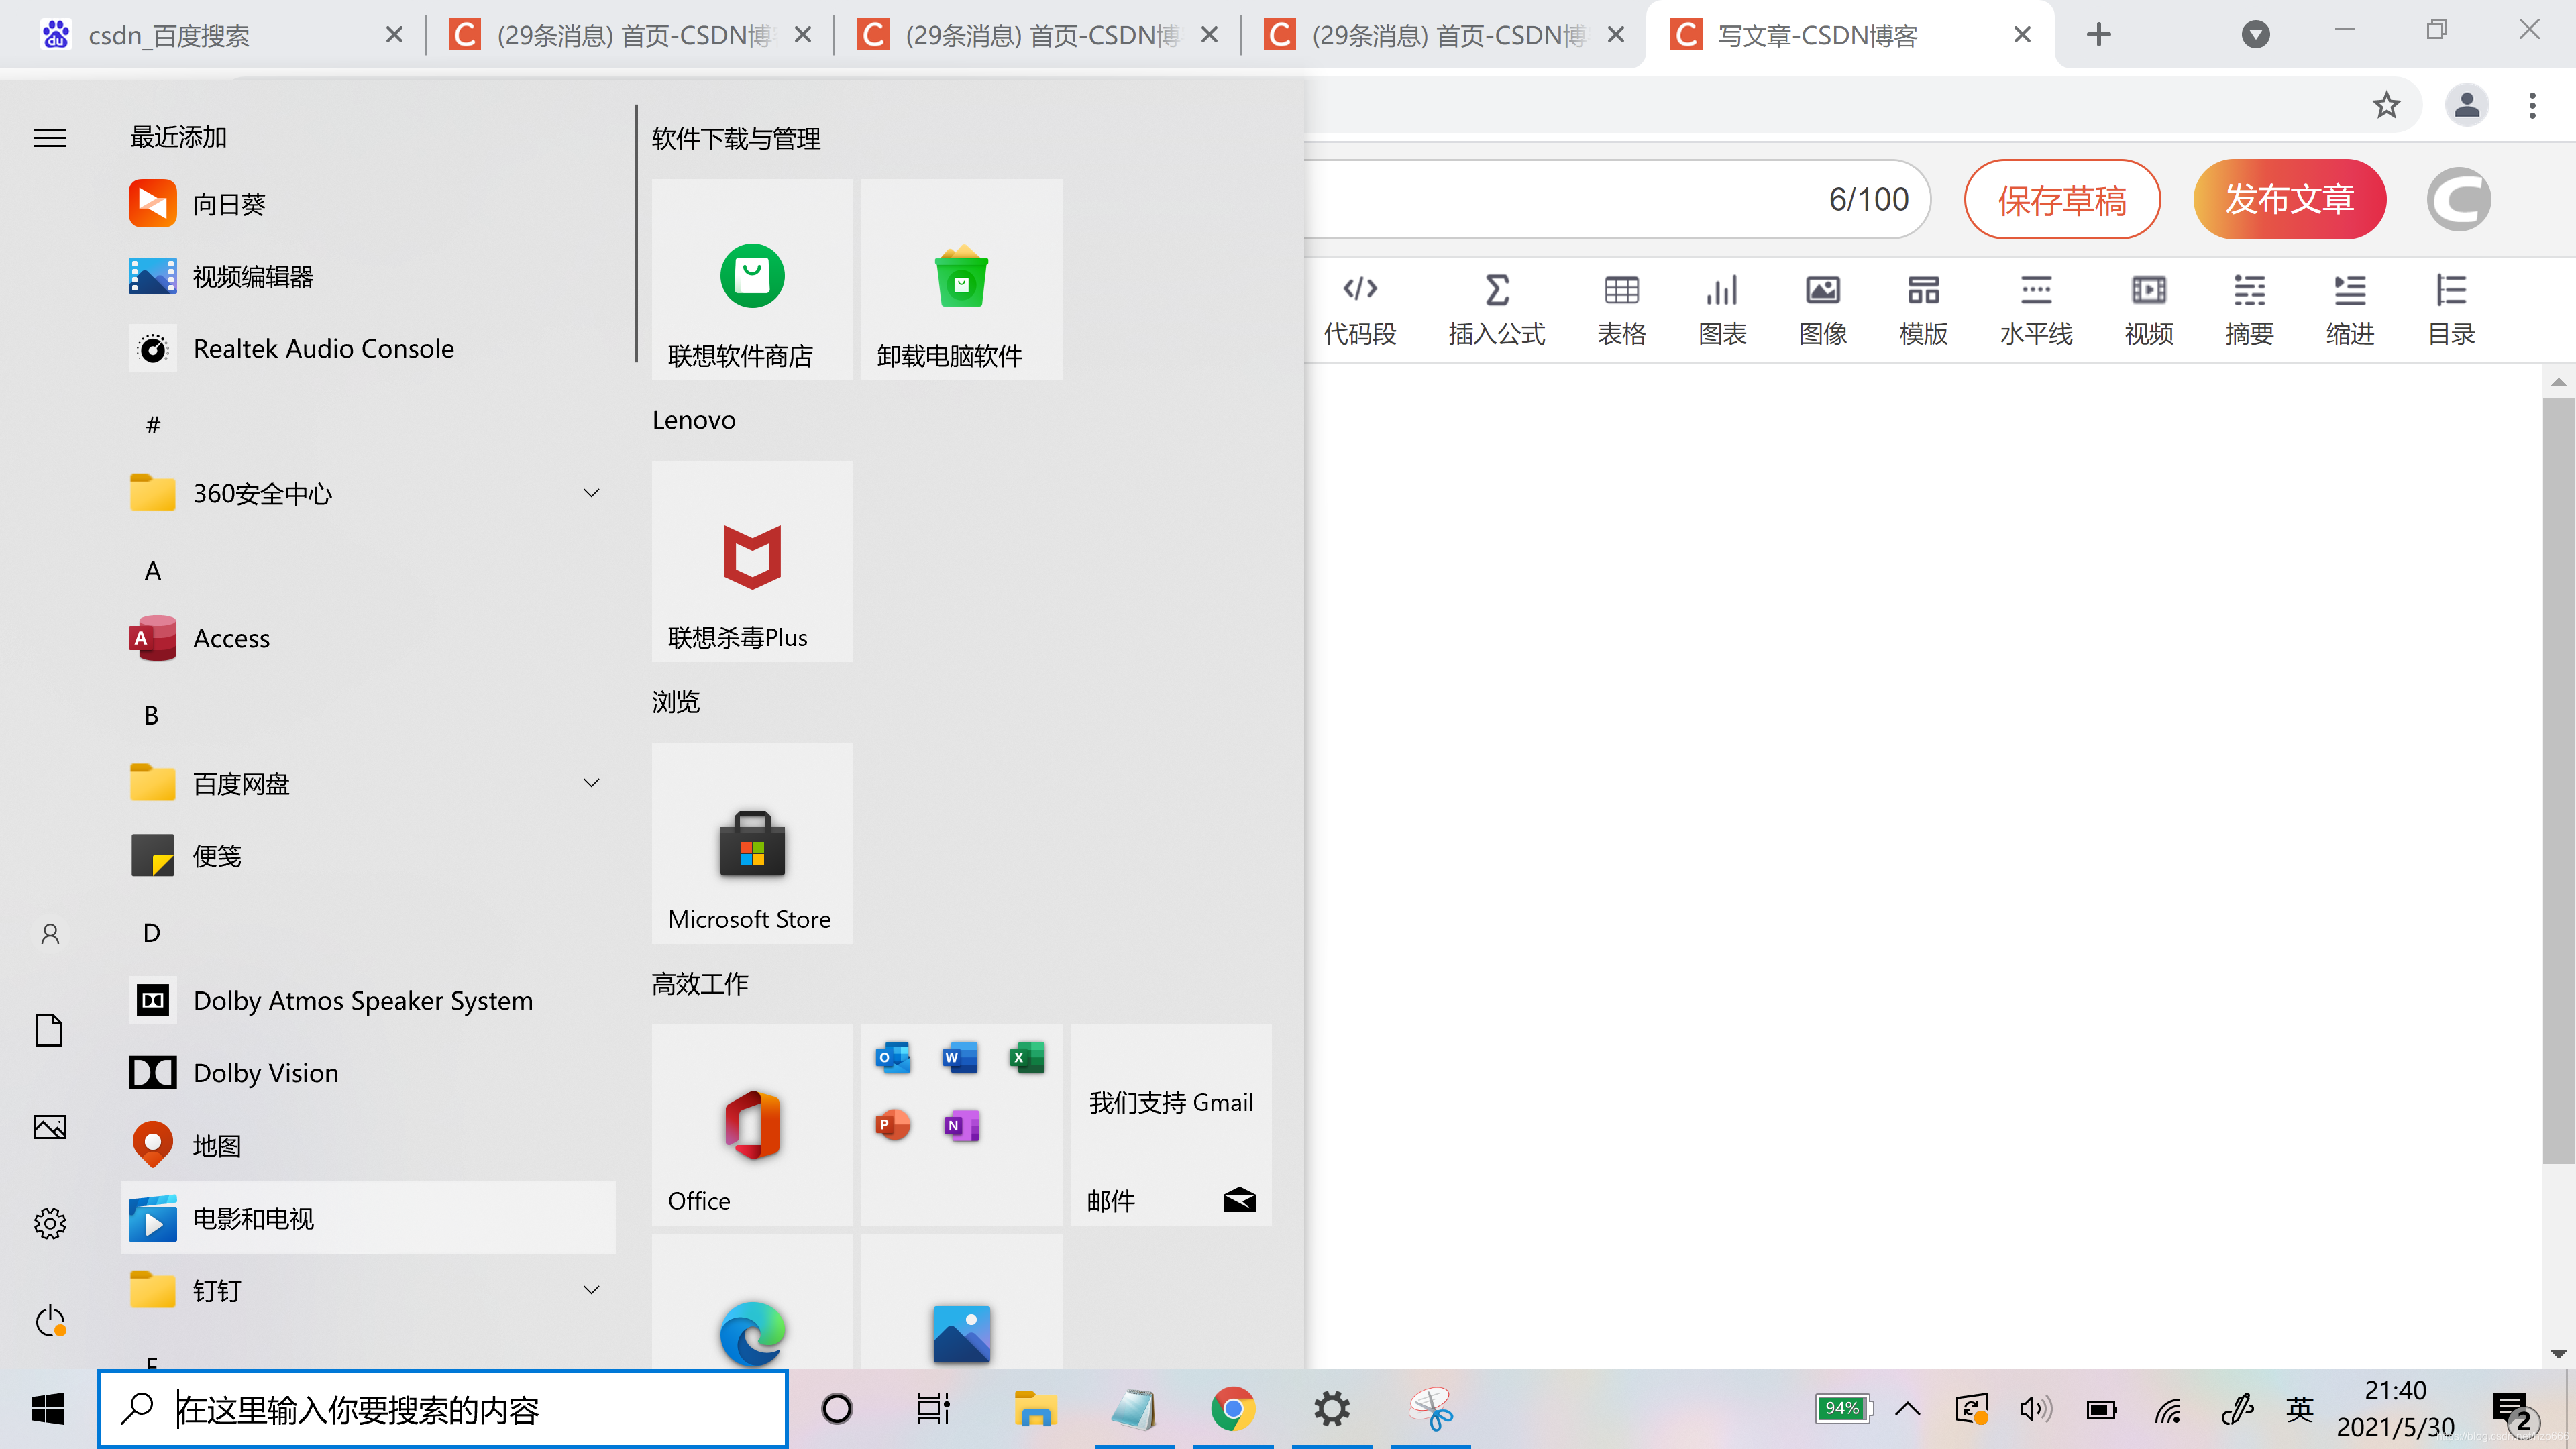Expand the 360安全中心 folder

367,493
